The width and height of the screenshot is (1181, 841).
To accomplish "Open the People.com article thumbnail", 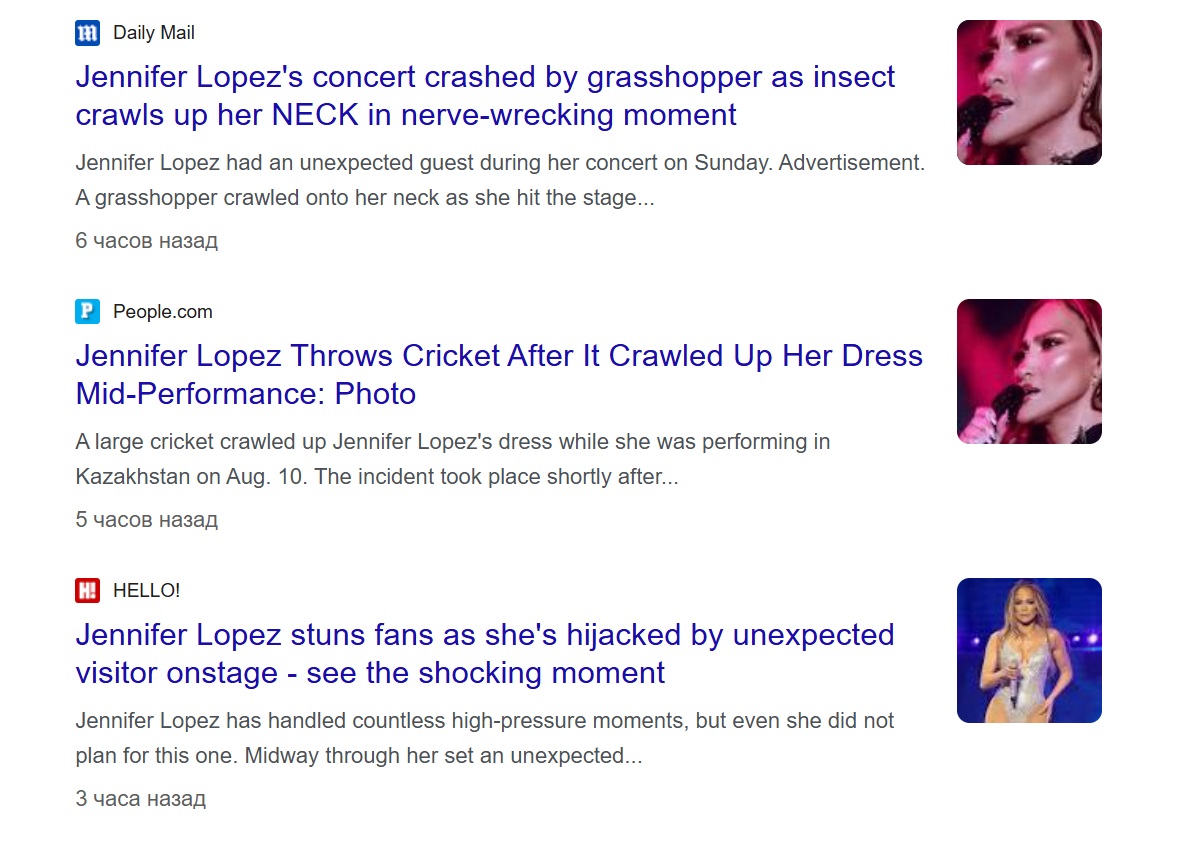I will [1029, 371].
